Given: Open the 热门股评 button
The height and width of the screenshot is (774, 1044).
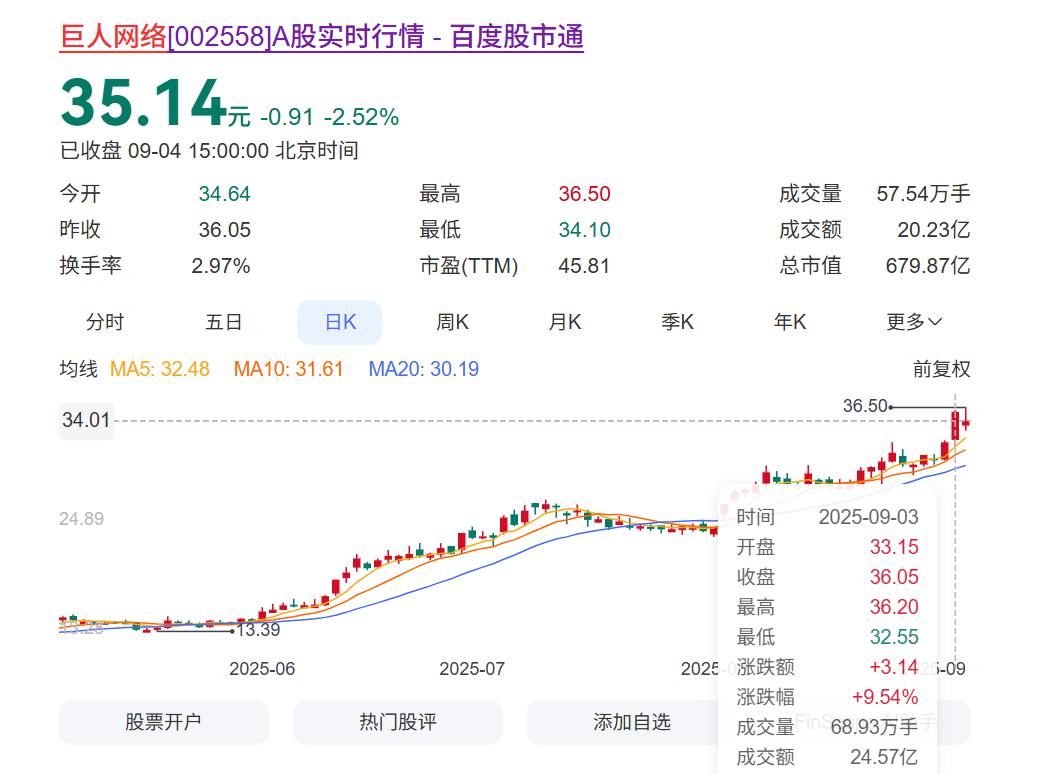Looking at the screenshot, I should 397,722.
